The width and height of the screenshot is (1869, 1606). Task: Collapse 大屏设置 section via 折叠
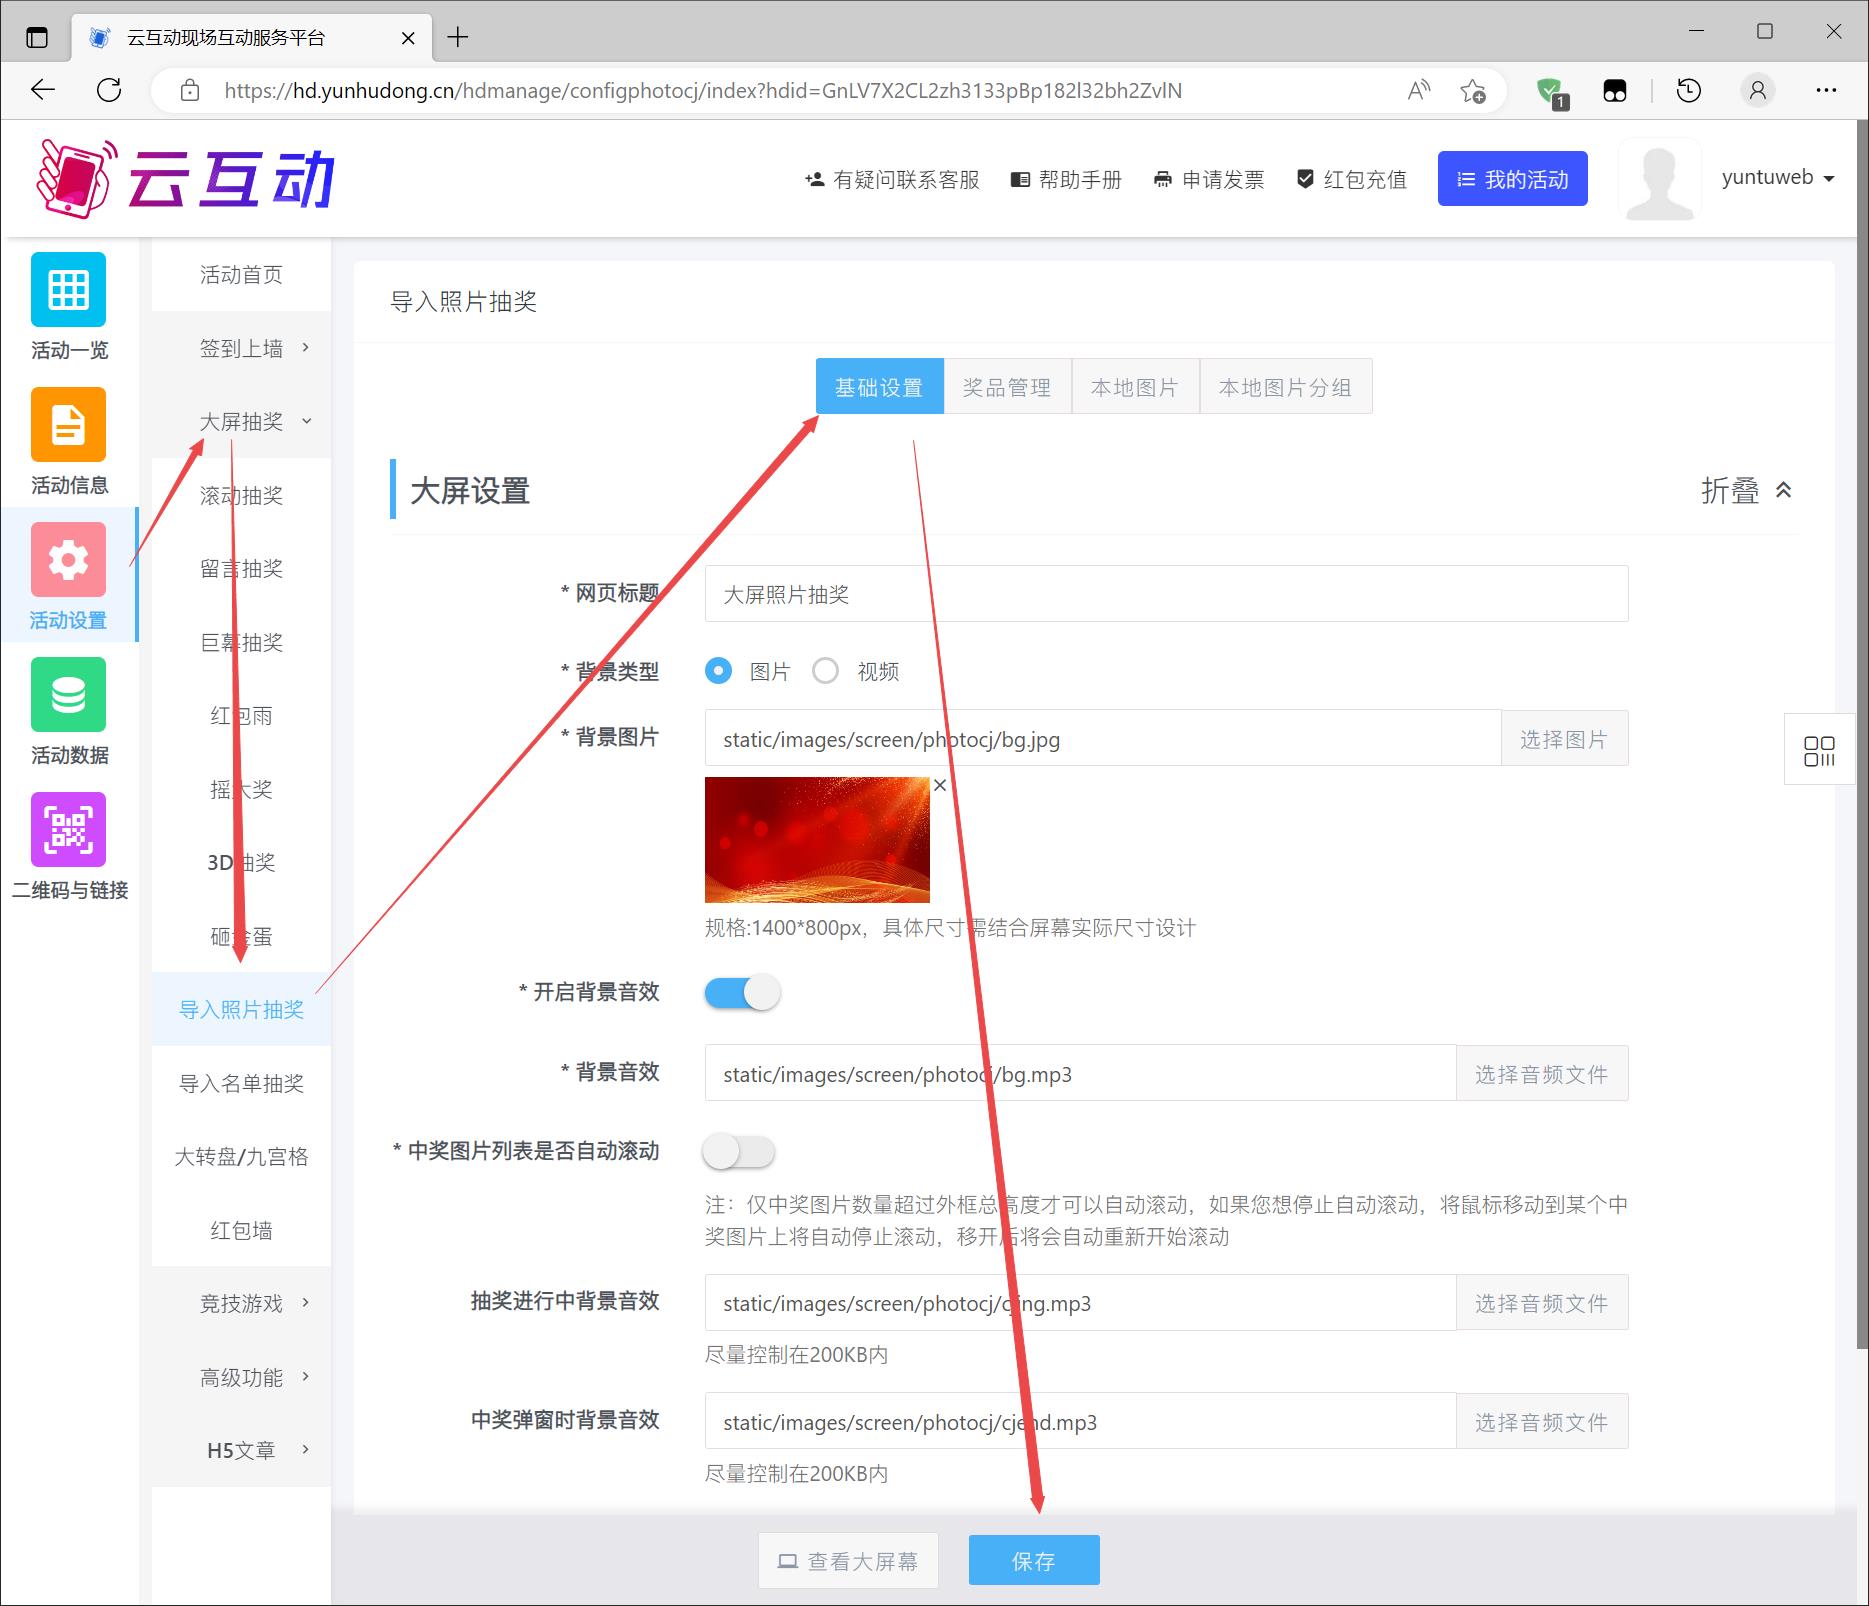point(1745,491)
